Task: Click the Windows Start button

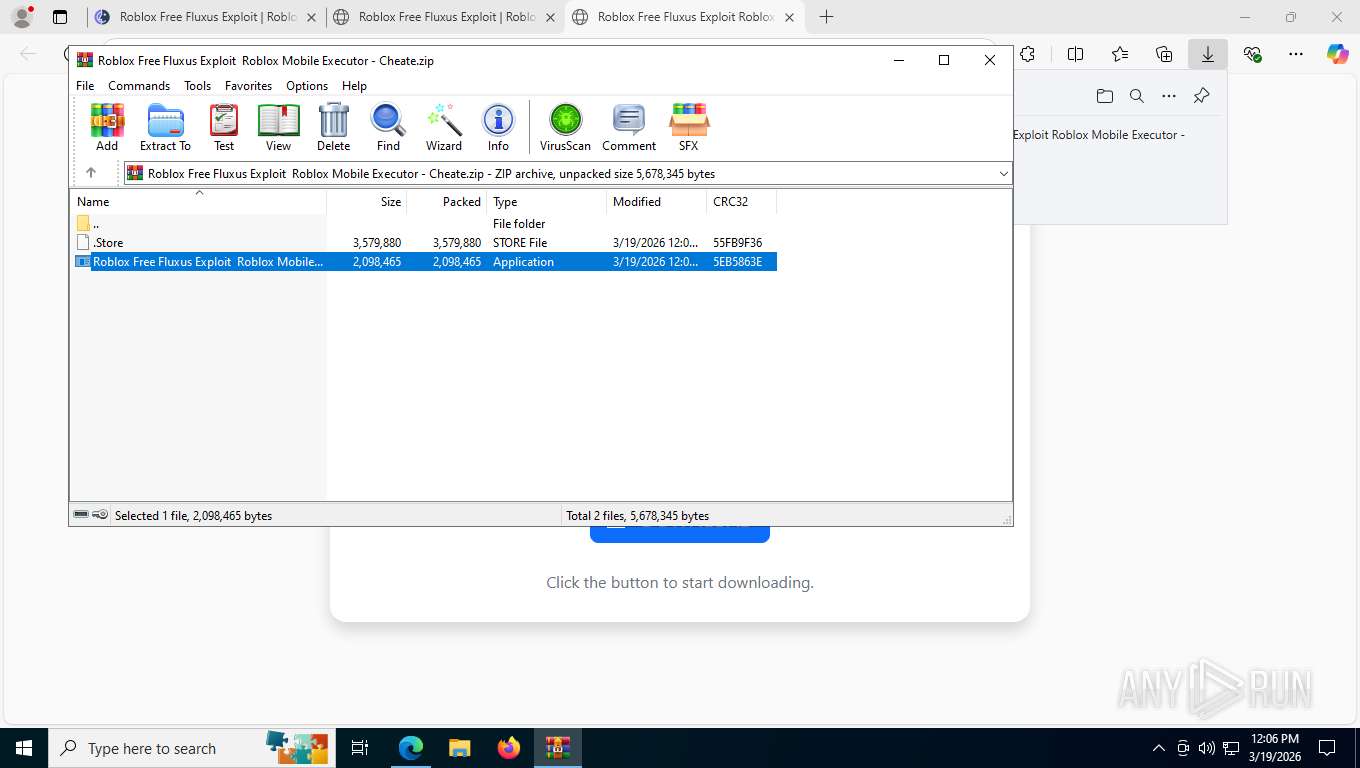Action: [x=24, y=748]
